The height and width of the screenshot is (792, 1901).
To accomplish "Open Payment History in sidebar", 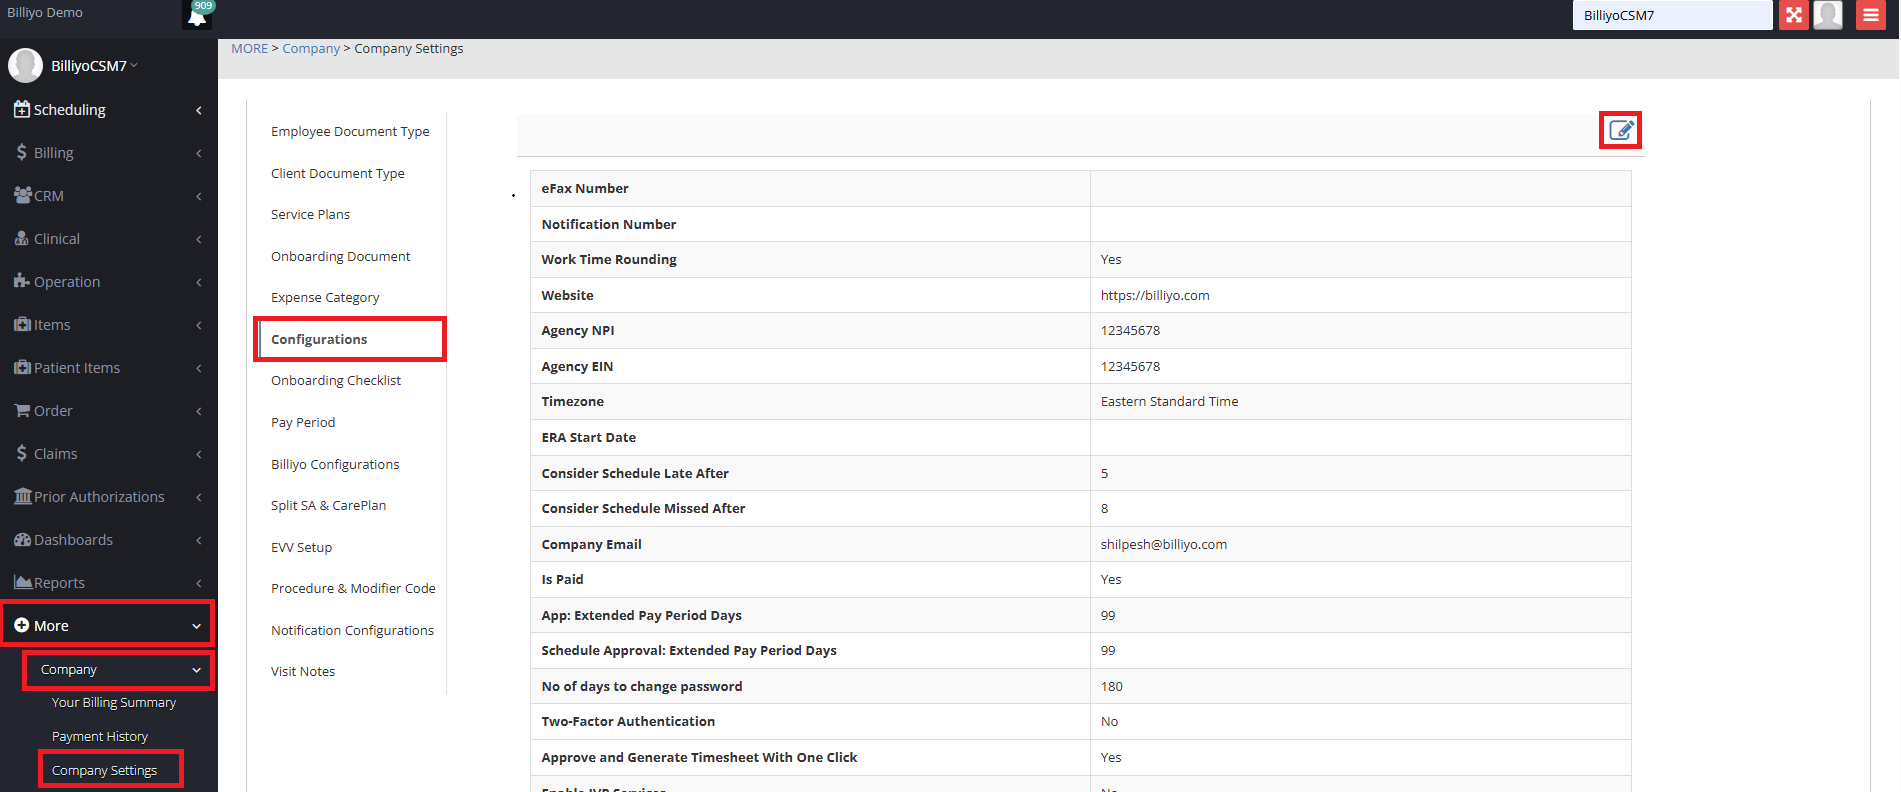I will pos(100,737).
